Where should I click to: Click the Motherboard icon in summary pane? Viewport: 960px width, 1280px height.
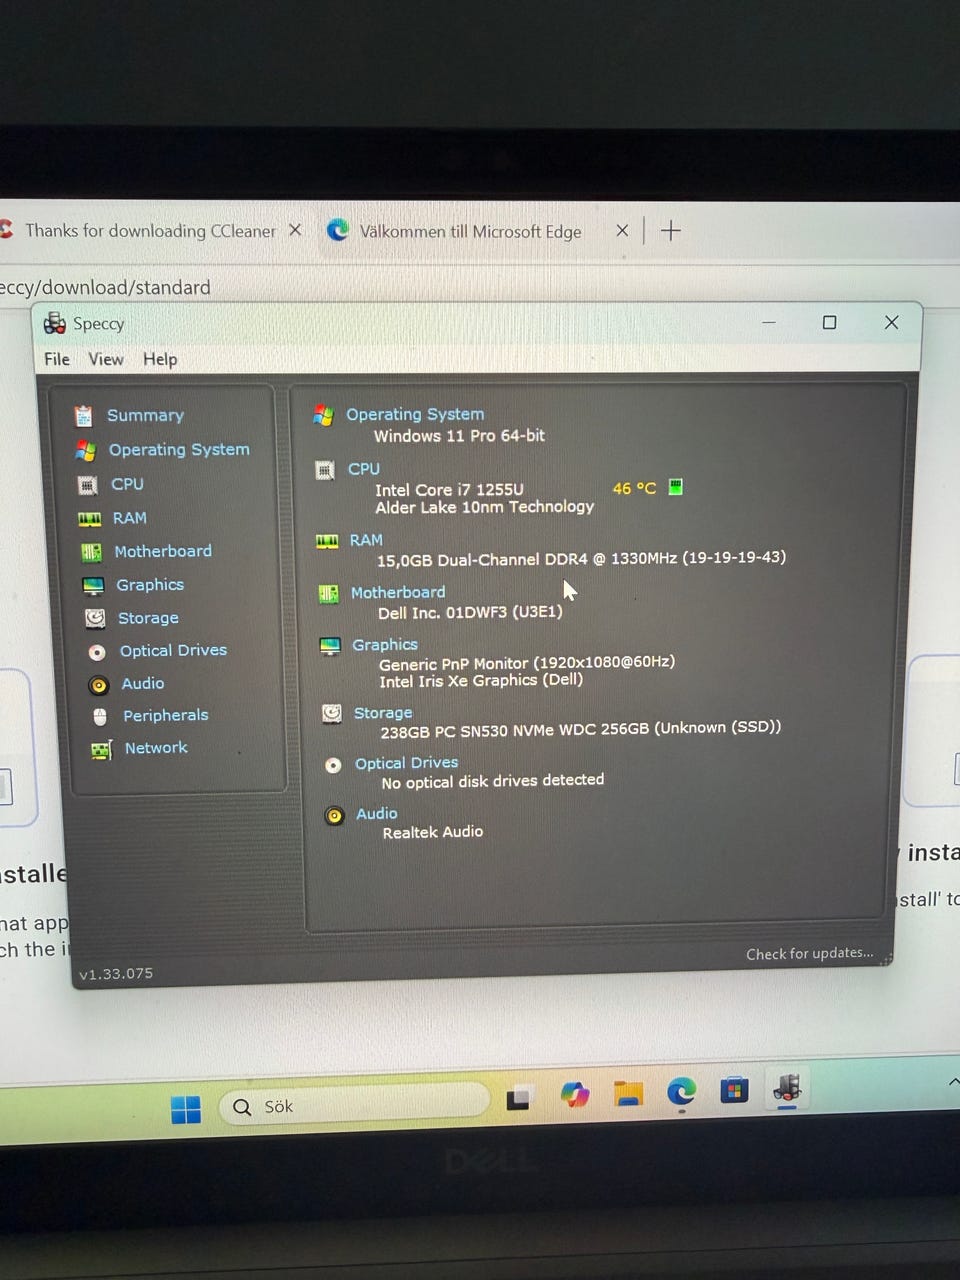pyautogui.click(x=328, y=594)
